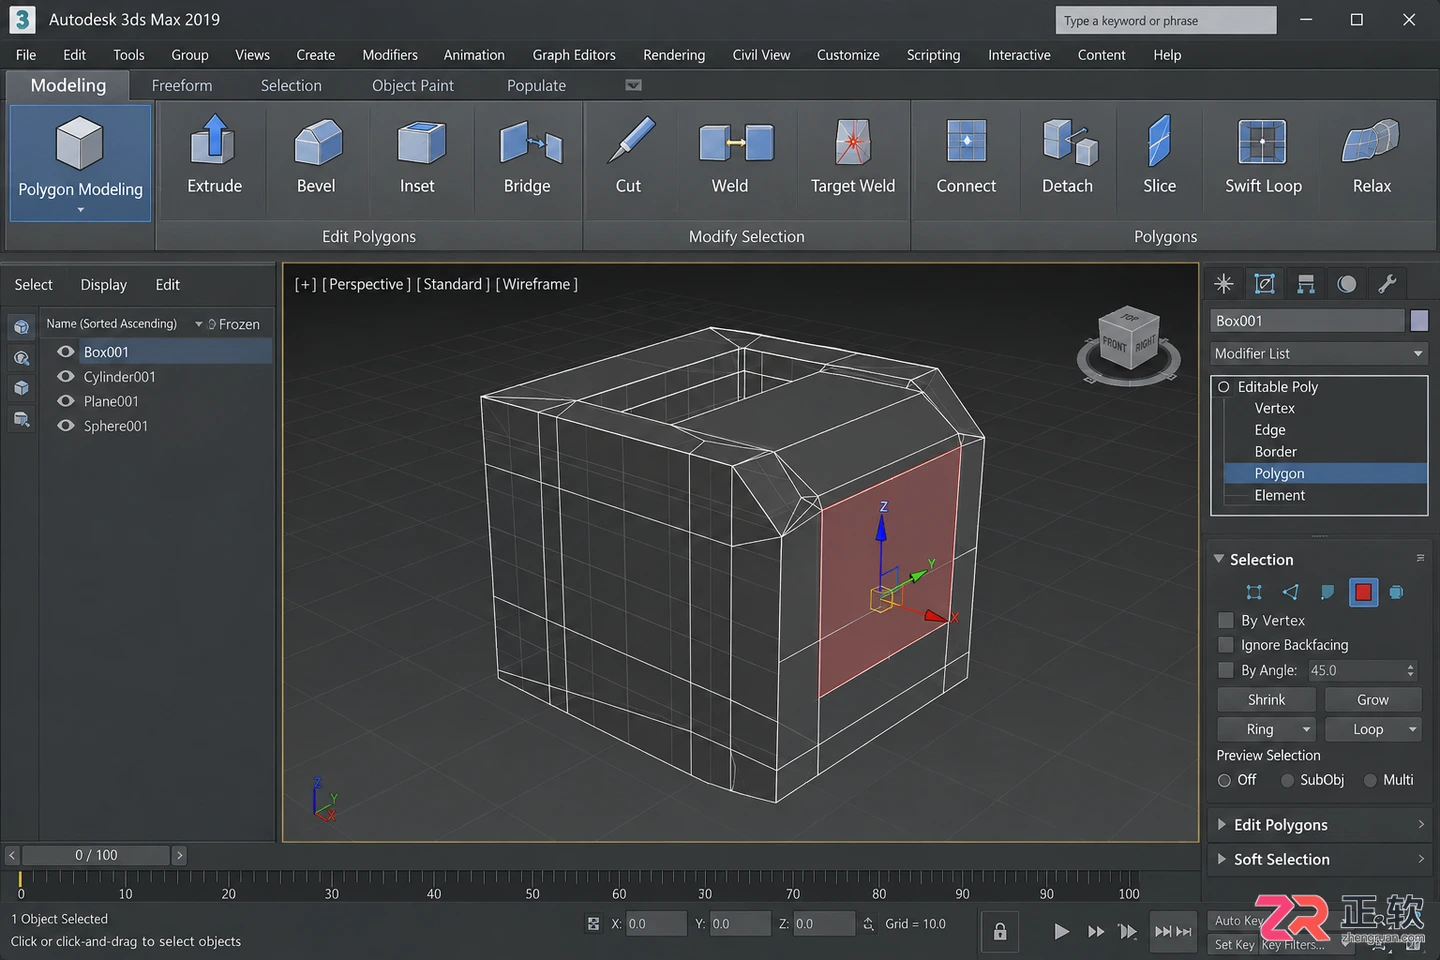
Task: Click the time slider 0 / 100 handle
Action: pos(96,855)
